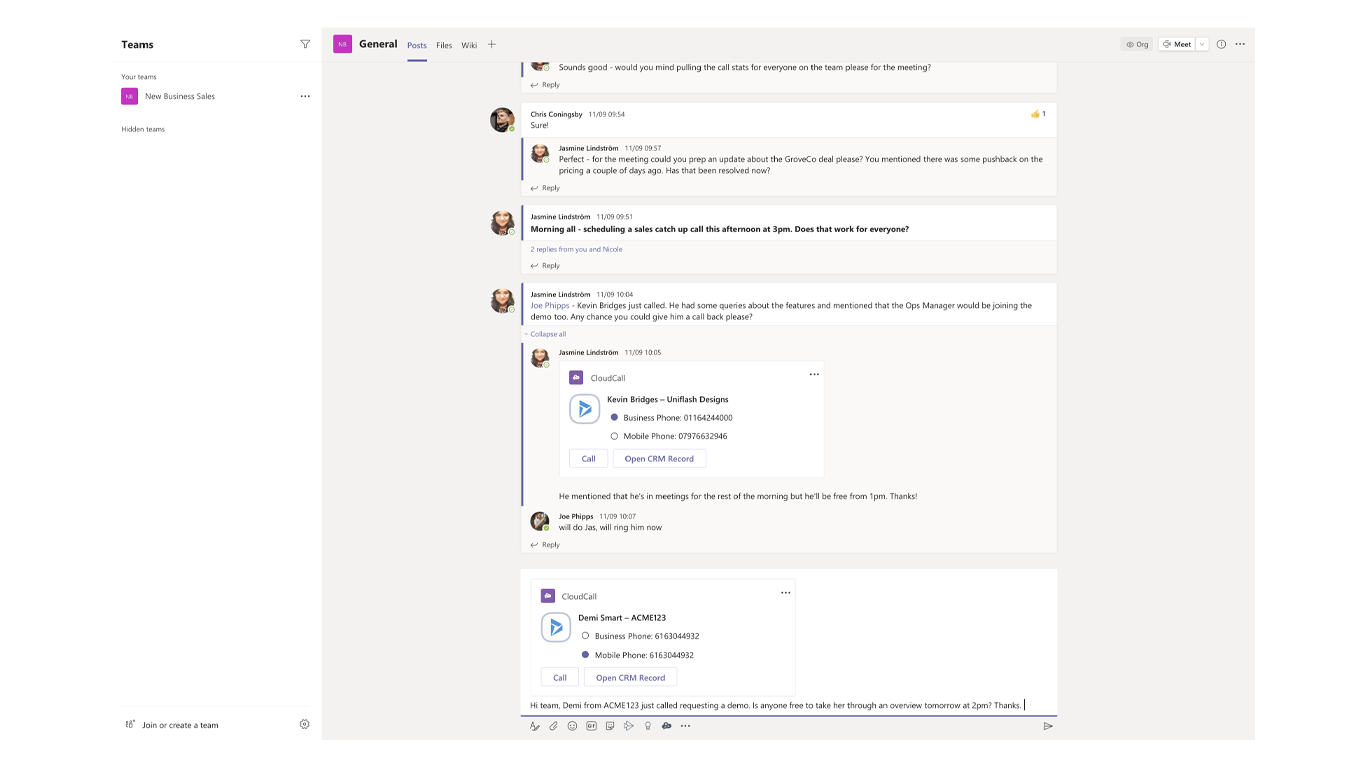Click the Dynamics CRM logo on Demi Smart card
The image size is (1366, 768).
click(x=556, y=627)
